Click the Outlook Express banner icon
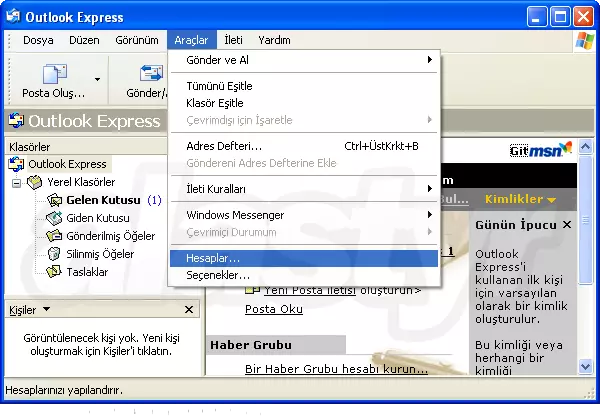600x417 pixels. [16, 120]
